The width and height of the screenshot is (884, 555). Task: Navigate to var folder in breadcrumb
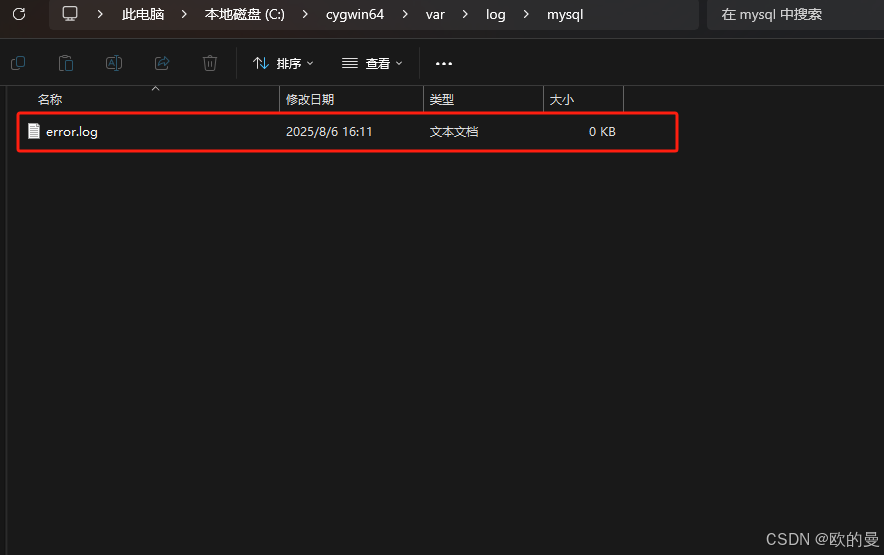click(x=435, y=15)
